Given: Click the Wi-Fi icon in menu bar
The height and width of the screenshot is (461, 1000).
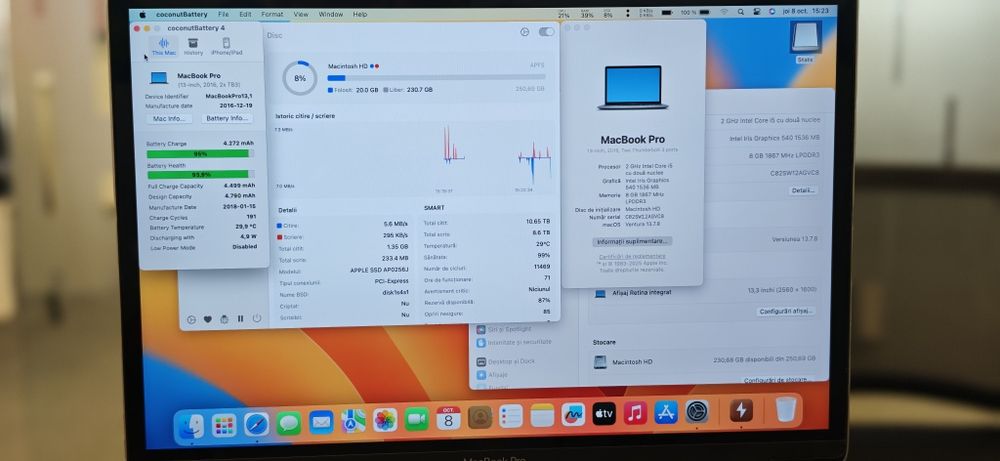Looking at the screenshot, I should (x=724, y=11).
